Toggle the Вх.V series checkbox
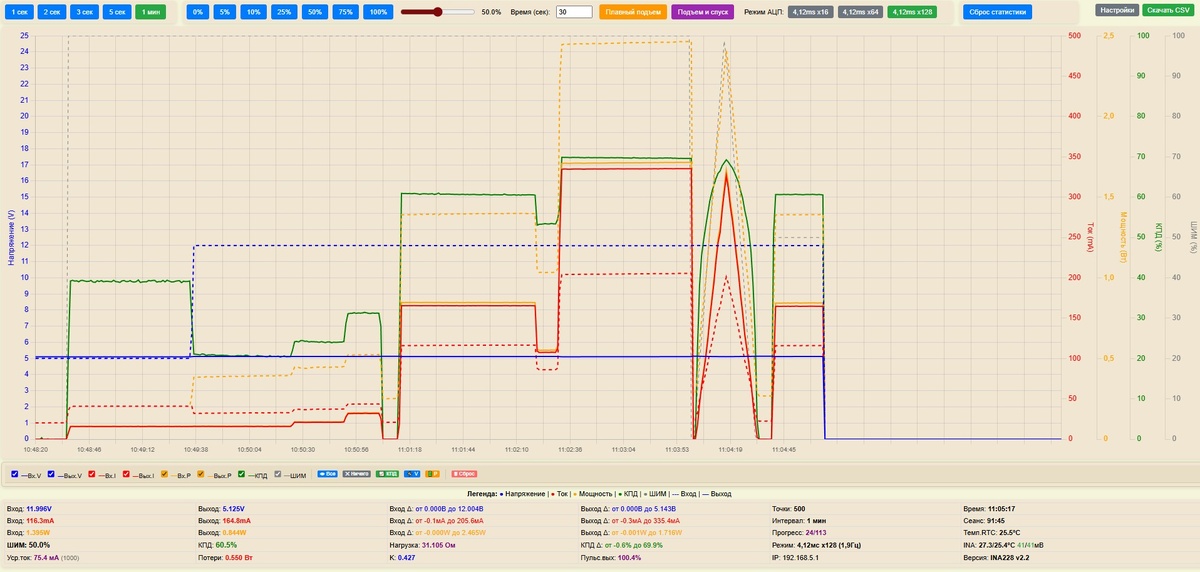1200x572 pixels. [14, 474]
